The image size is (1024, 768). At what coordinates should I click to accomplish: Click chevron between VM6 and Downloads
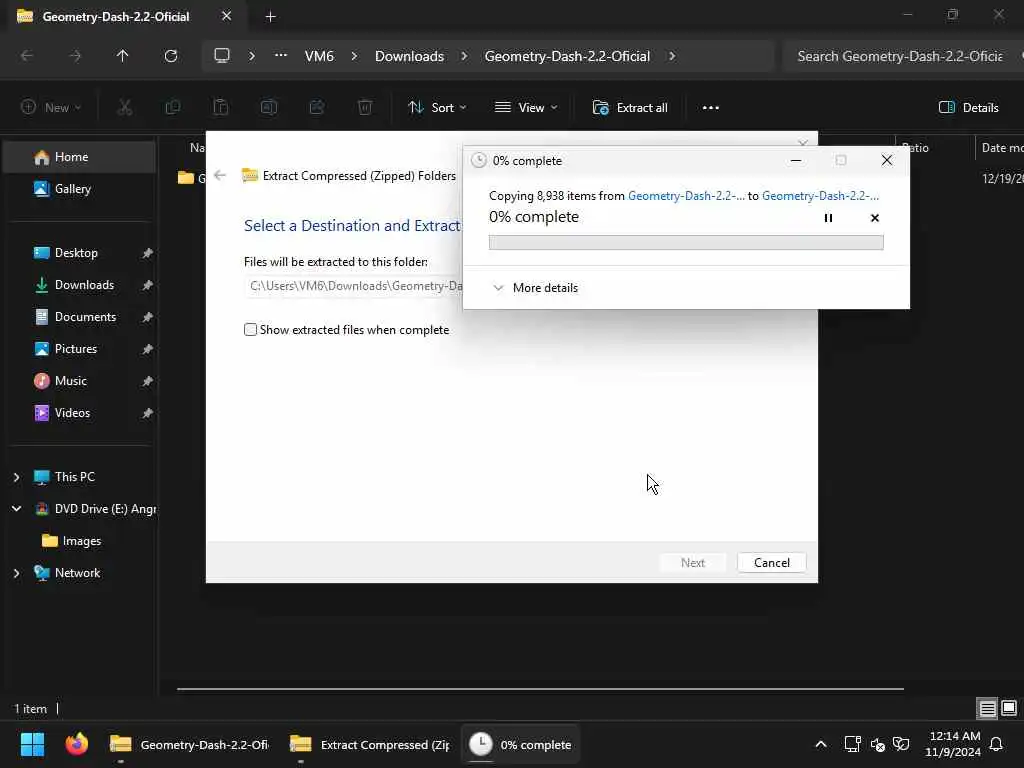click(x=354, y=56)
